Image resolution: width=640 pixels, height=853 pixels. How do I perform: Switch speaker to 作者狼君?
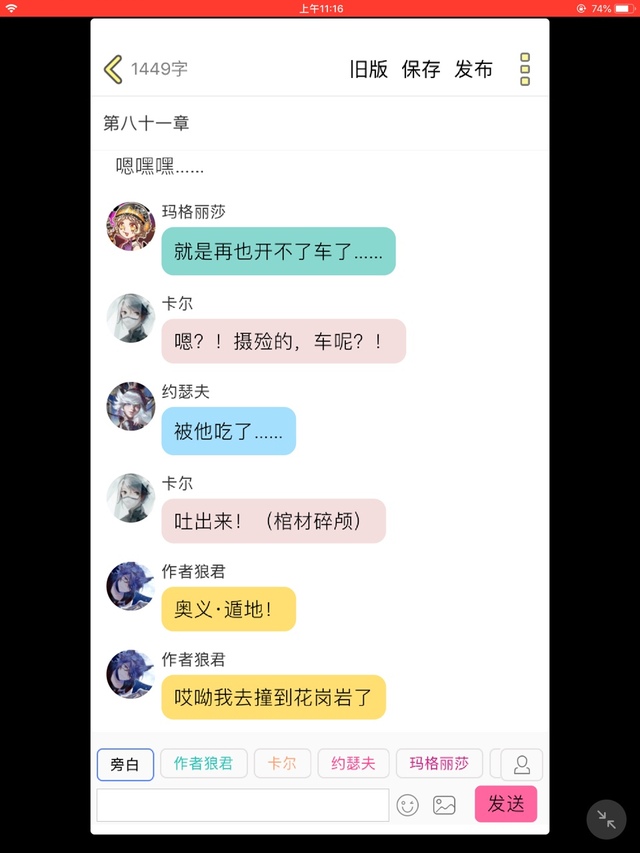click(204, 763)
